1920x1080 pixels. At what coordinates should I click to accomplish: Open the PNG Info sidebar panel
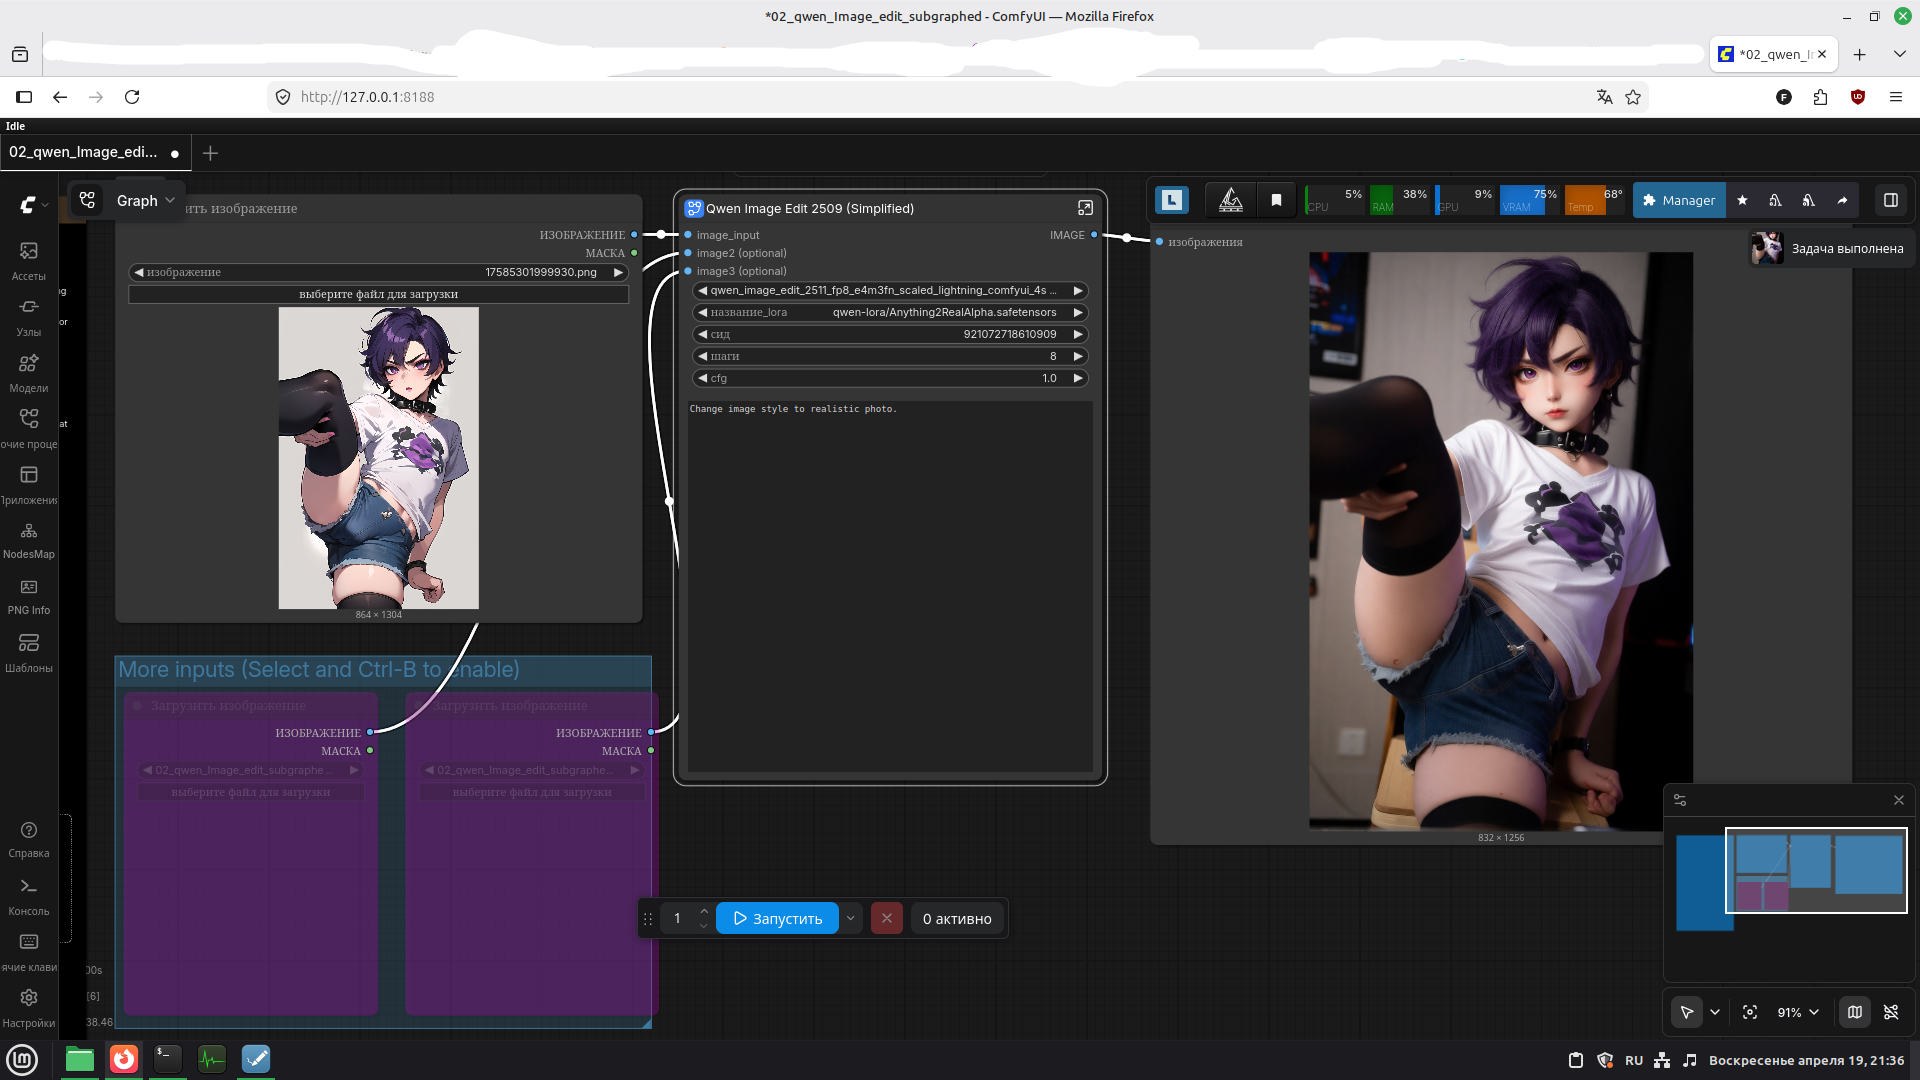29,596
